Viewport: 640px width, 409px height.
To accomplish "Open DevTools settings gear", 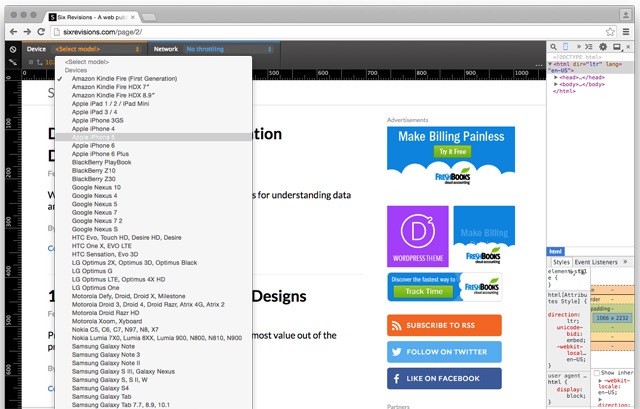I will point(603,47).
